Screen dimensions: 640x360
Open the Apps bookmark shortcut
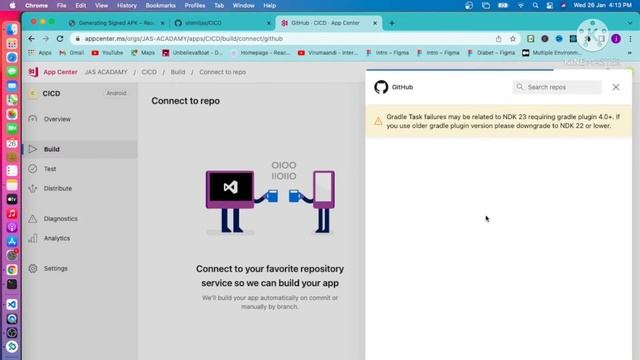click(40, 53)
